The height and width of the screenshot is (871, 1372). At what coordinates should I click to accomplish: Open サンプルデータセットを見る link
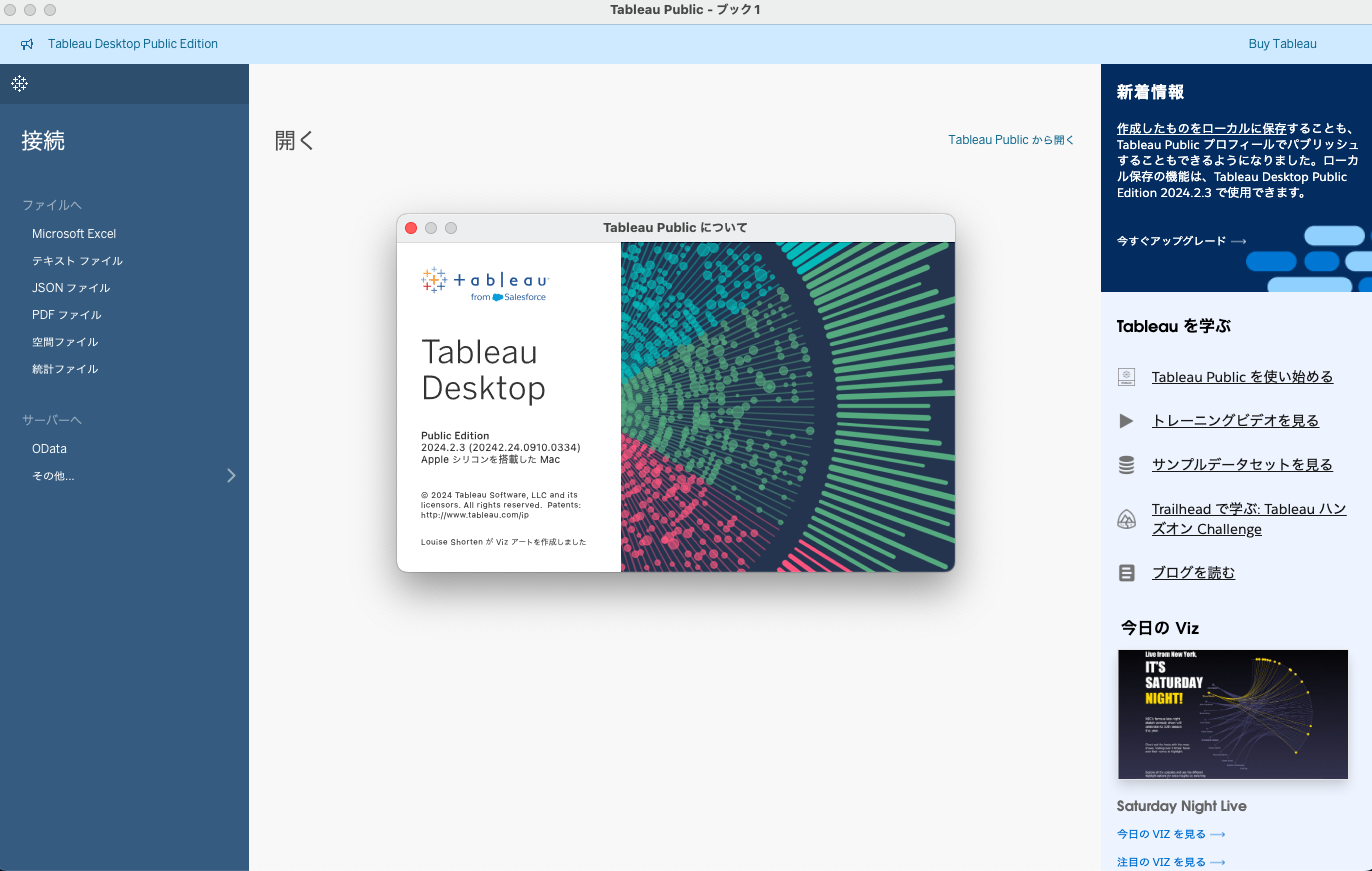pyautogui.click(x=1242, y=465)
